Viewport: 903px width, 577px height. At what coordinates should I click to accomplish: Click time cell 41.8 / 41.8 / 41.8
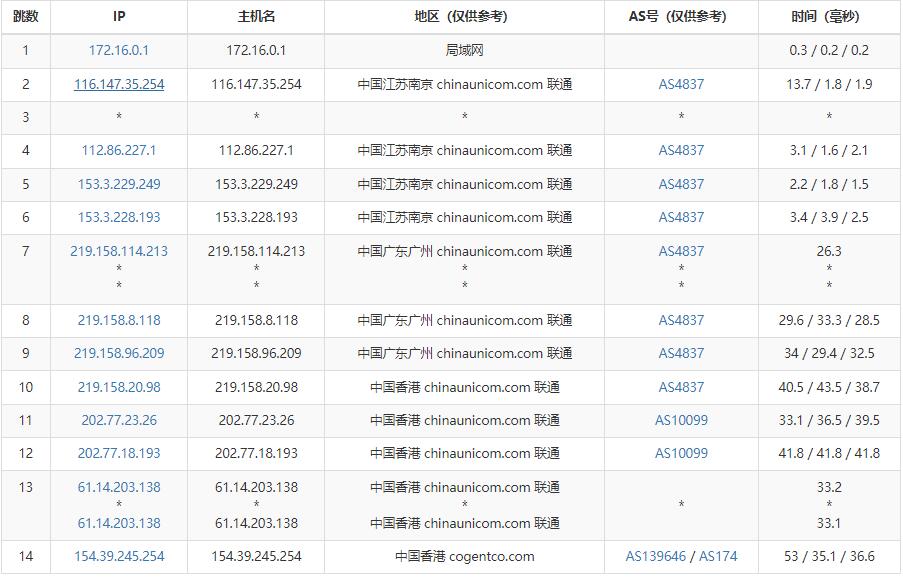point(829,453)
